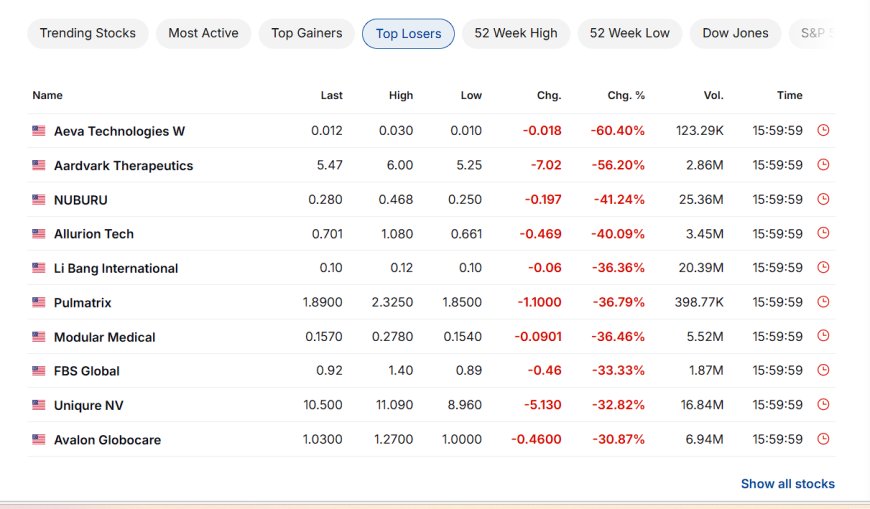This screenshot has height=509, width=870.
Task: Open the NUBURU stock link
Action: pos(80,200)
